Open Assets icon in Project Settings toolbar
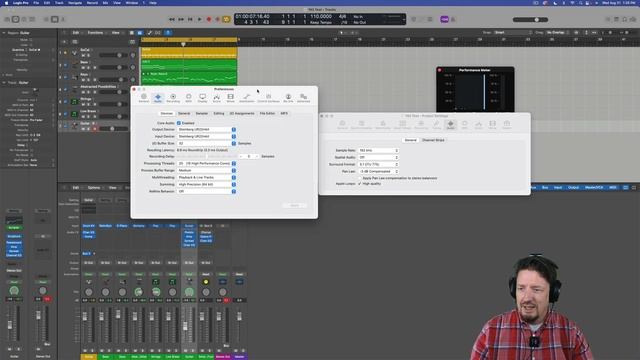The width and height of the screenshot is (640, 360). tap(507, 124)
